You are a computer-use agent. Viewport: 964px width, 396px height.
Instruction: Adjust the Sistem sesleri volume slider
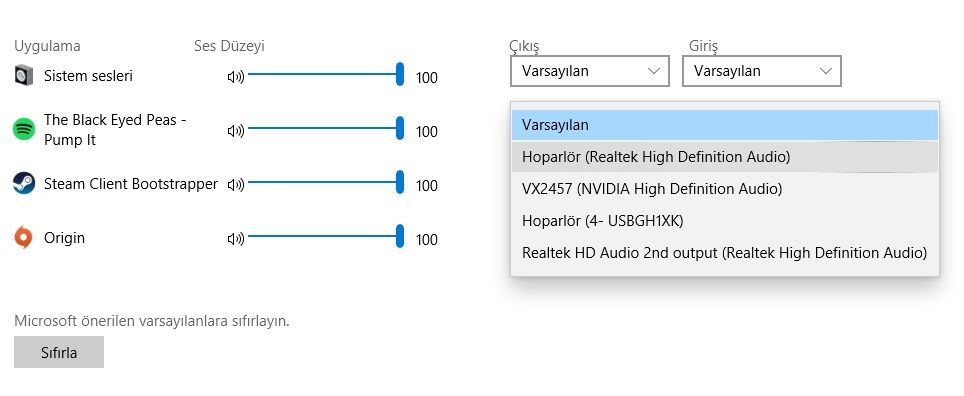[x=326, y=74]
